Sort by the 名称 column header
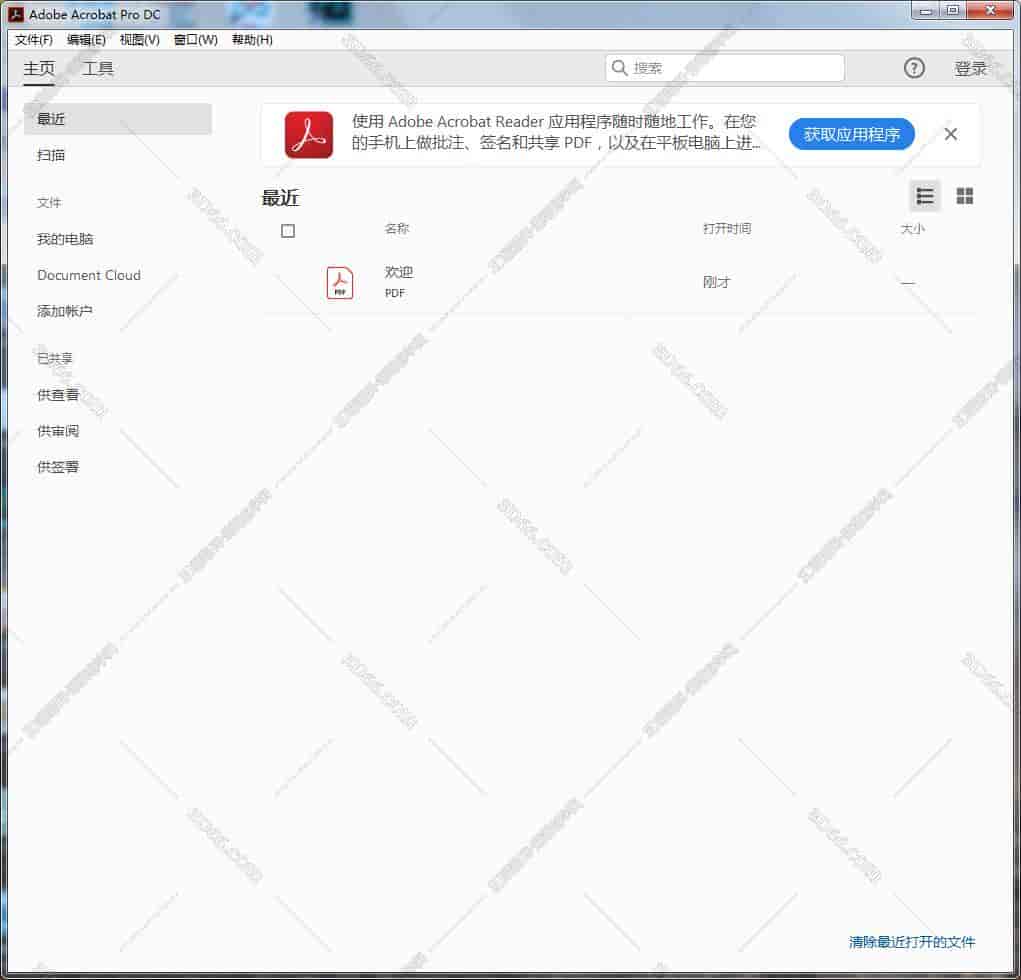This screenshot has height=980, width=1021. (397, 229)
